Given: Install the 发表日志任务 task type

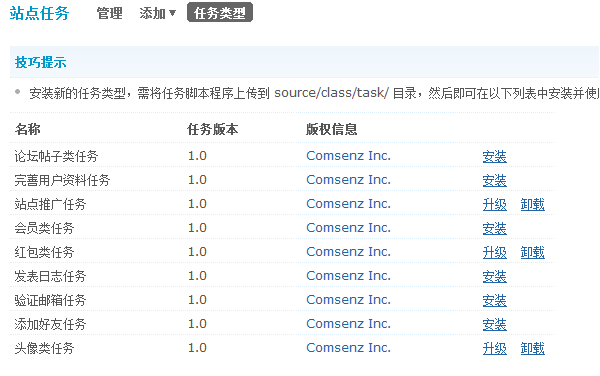Looking at the screenshot, I should 494,276.
